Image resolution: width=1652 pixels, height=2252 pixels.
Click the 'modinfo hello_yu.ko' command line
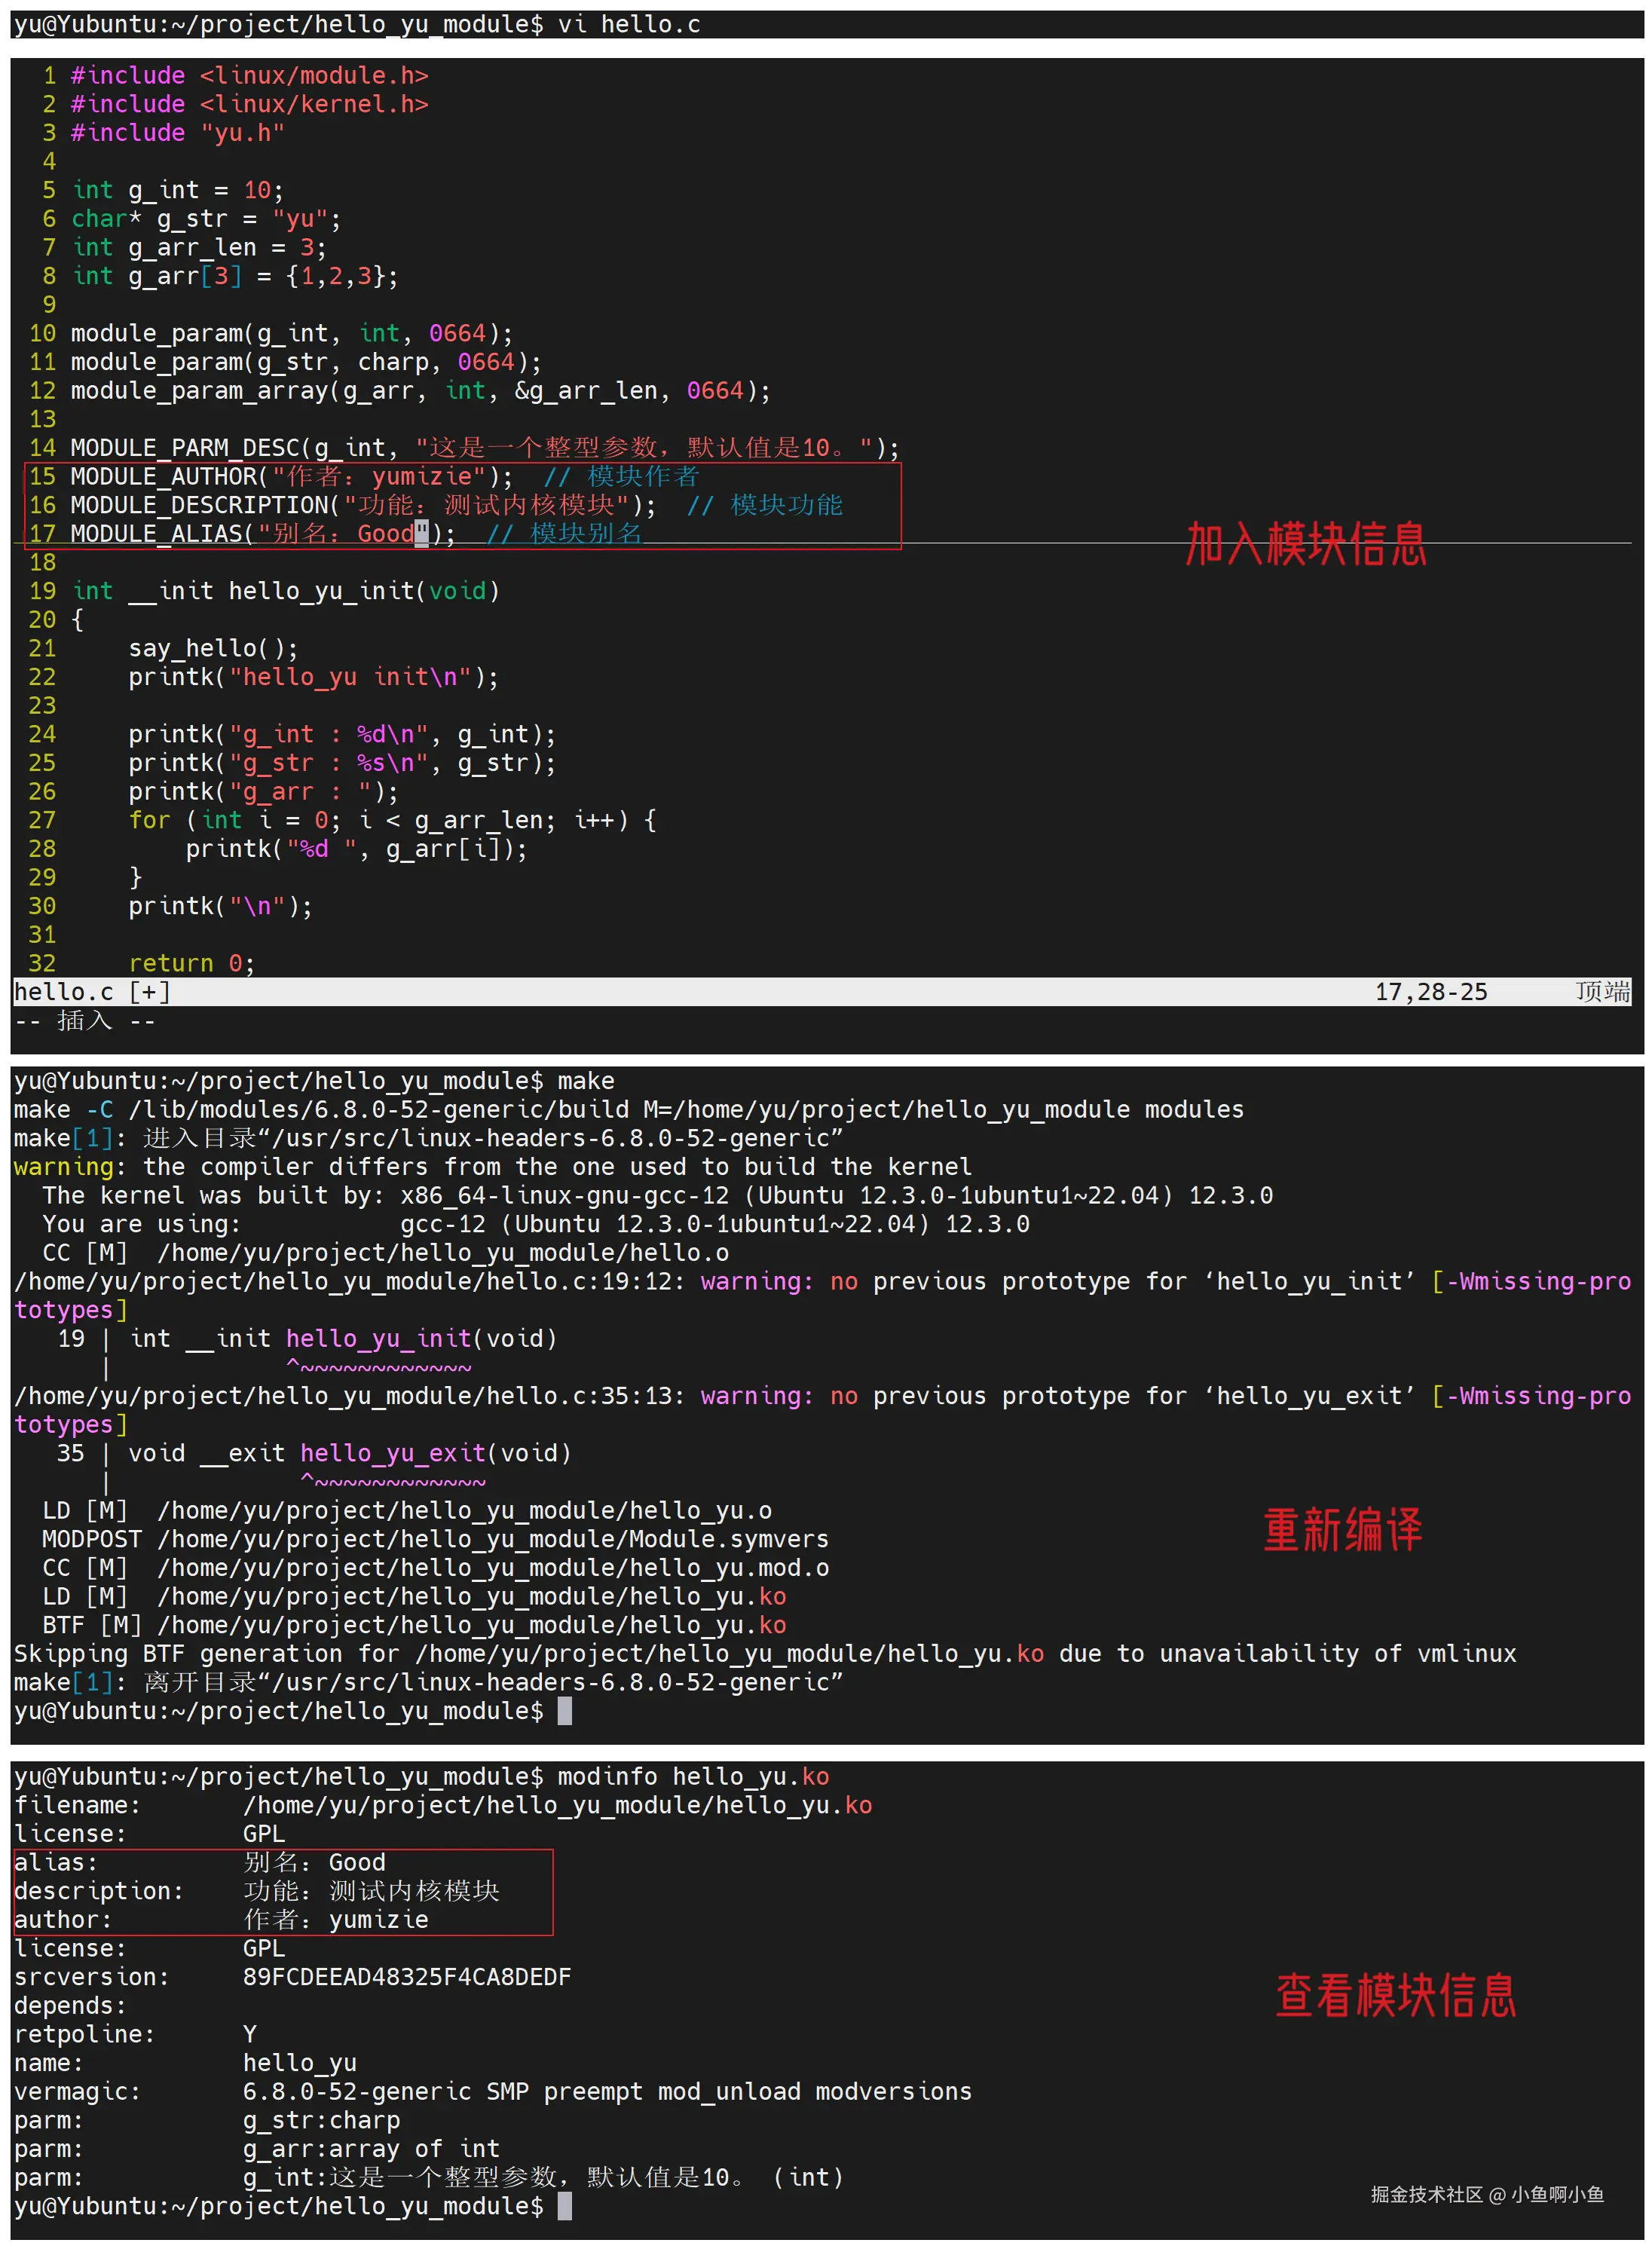click(x=692, y=1776)
